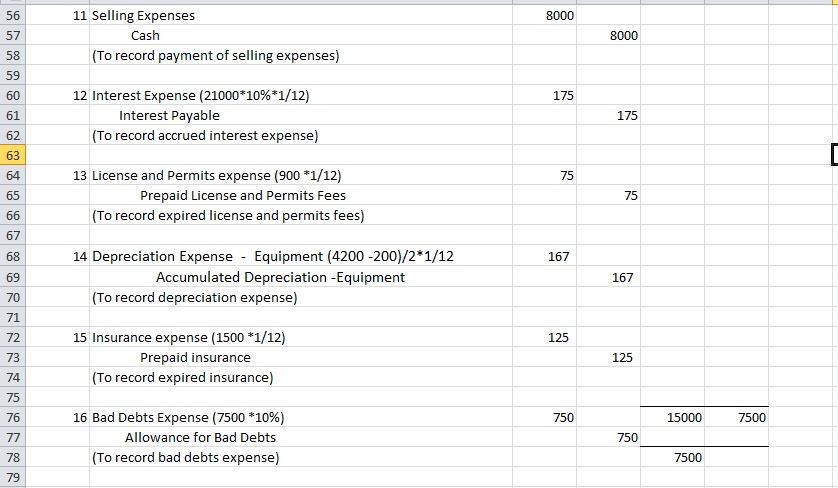This screenshot has height=488, width=838.
Task: Select row header 63
Action: [x=12, y=155]
